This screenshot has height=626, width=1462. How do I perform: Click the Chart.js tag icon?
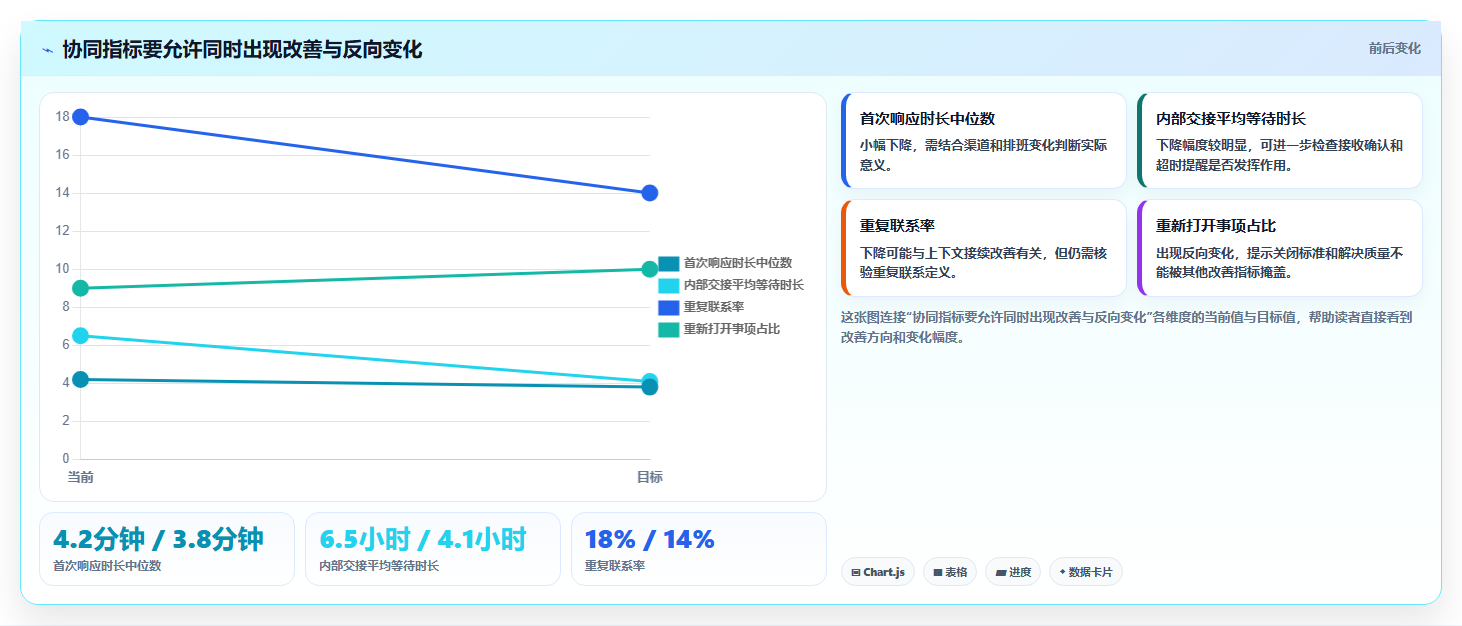tap(856, 573)
